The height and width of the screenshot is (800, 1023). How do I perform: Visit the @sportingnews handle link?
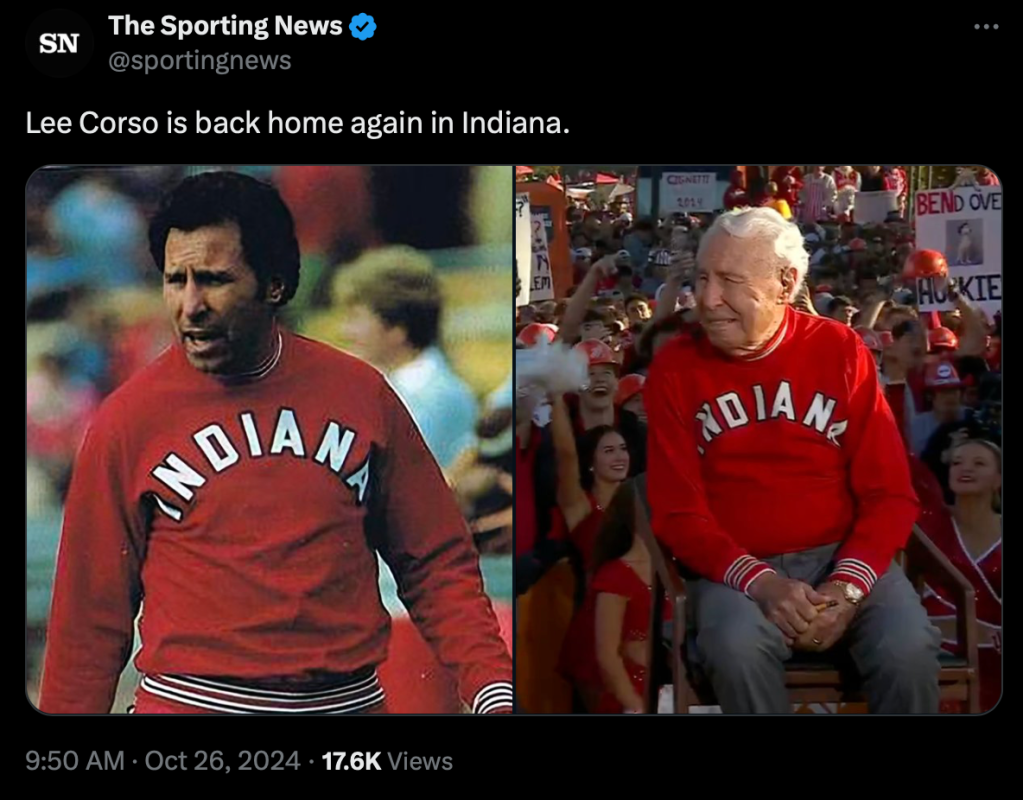tap(200, 61)
